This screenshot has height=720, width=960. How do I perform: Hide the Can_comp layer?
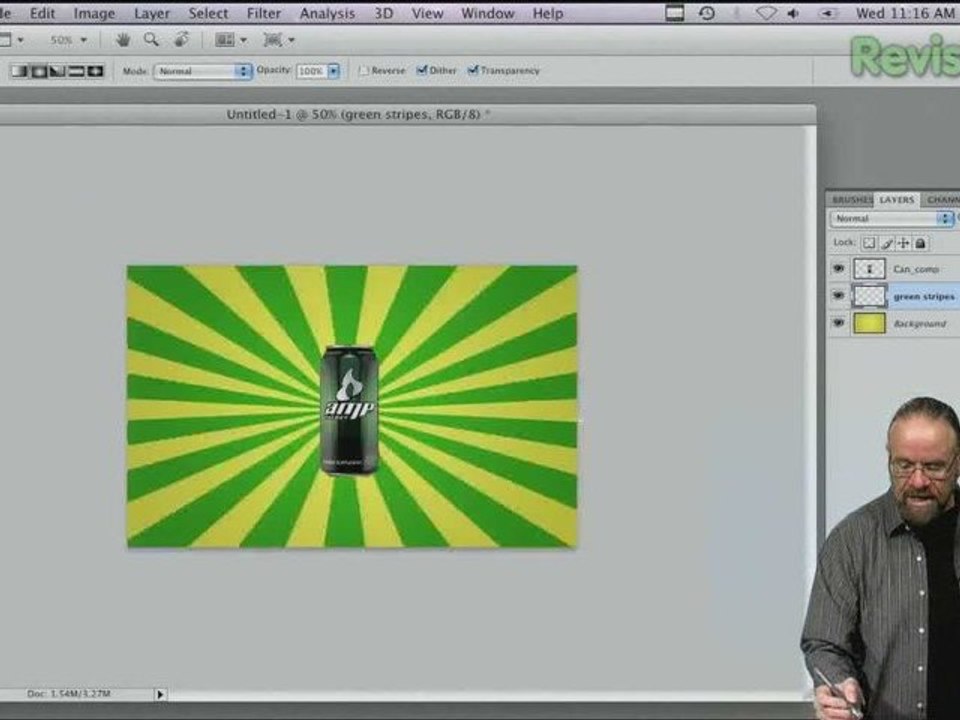pos(839,269)
